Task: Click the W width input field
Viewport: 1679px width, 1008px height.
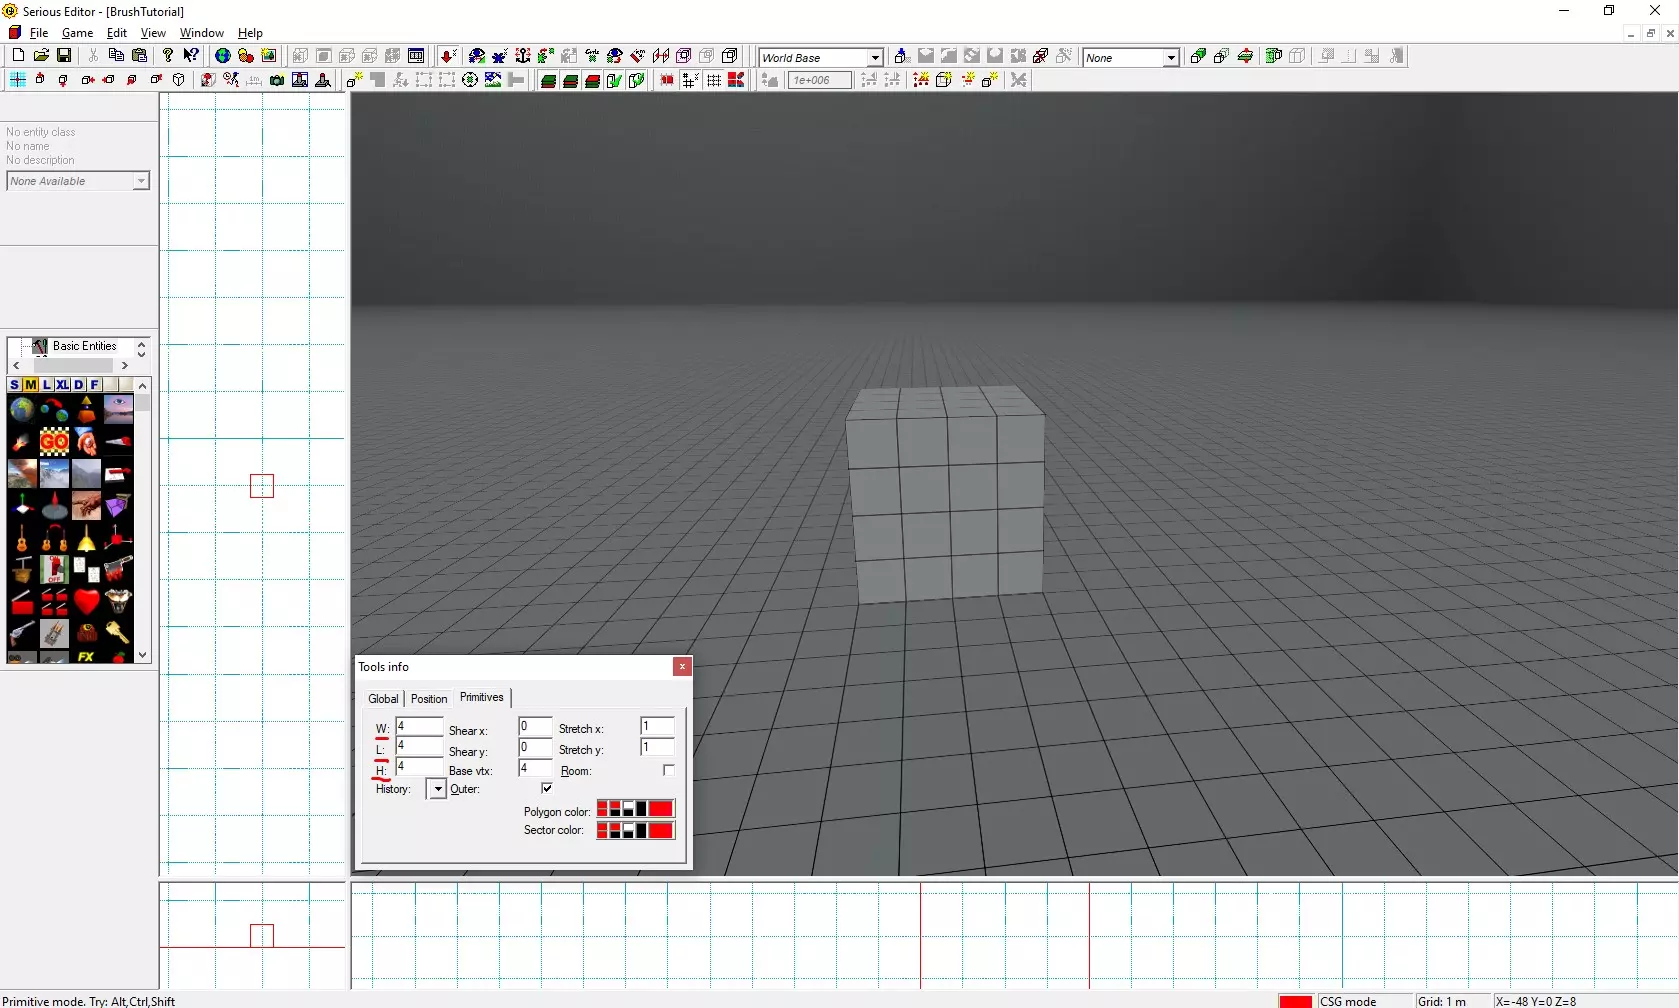Action: point(419,727)
